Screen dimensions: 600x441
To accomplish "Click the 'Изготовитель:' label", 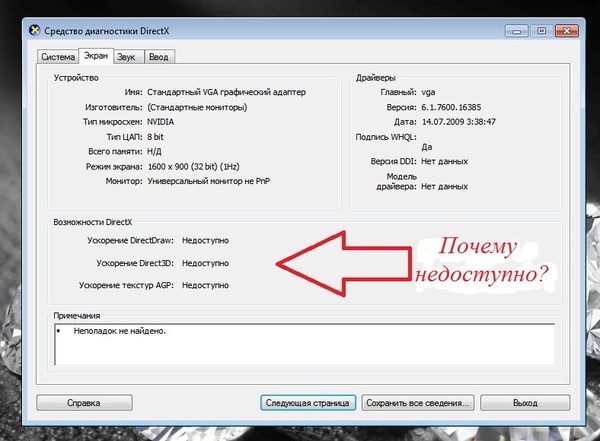I will tap(114, 107).
